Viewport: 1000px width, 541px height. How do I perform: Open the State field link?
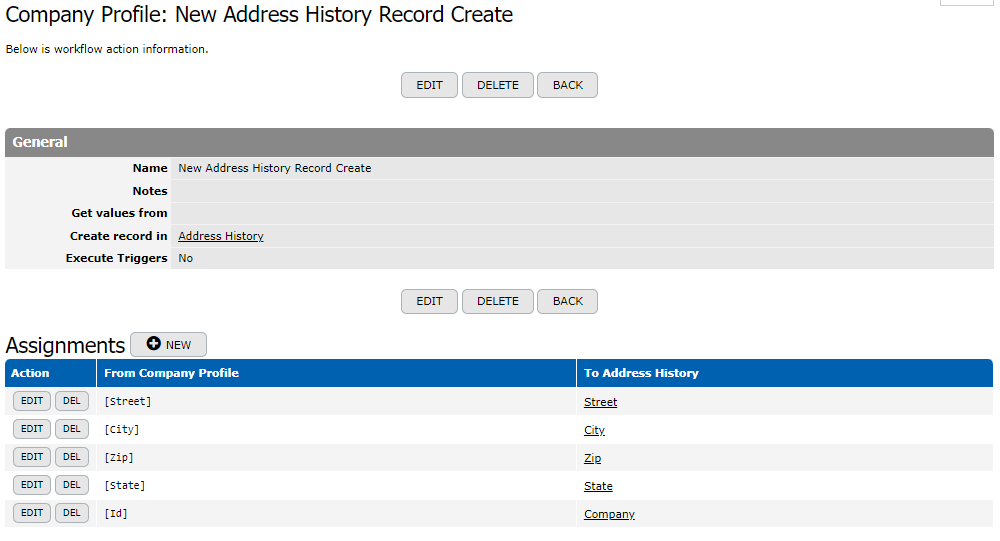coord(598,486)
